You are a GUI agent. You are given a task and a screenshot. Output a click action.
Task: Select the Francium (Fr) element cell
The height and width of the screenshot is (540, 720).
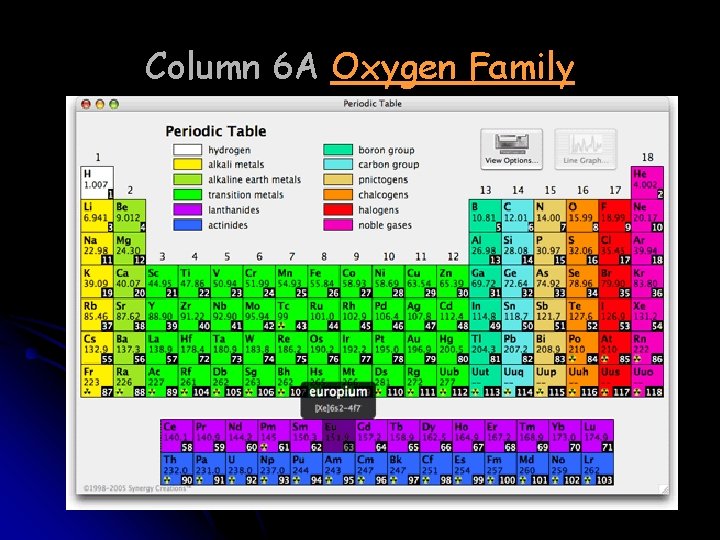point(97,381)
